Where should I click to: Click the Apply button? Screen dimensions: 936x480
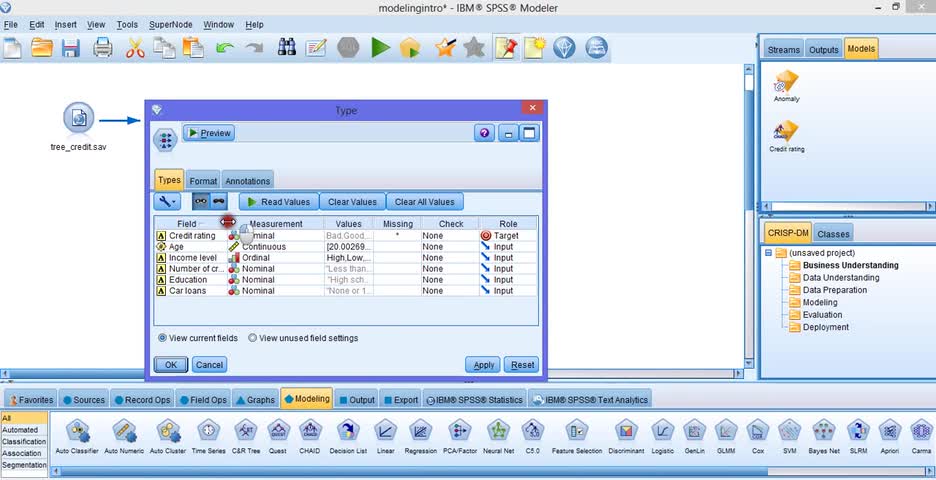pyautogui.click(x=484, y=365)
